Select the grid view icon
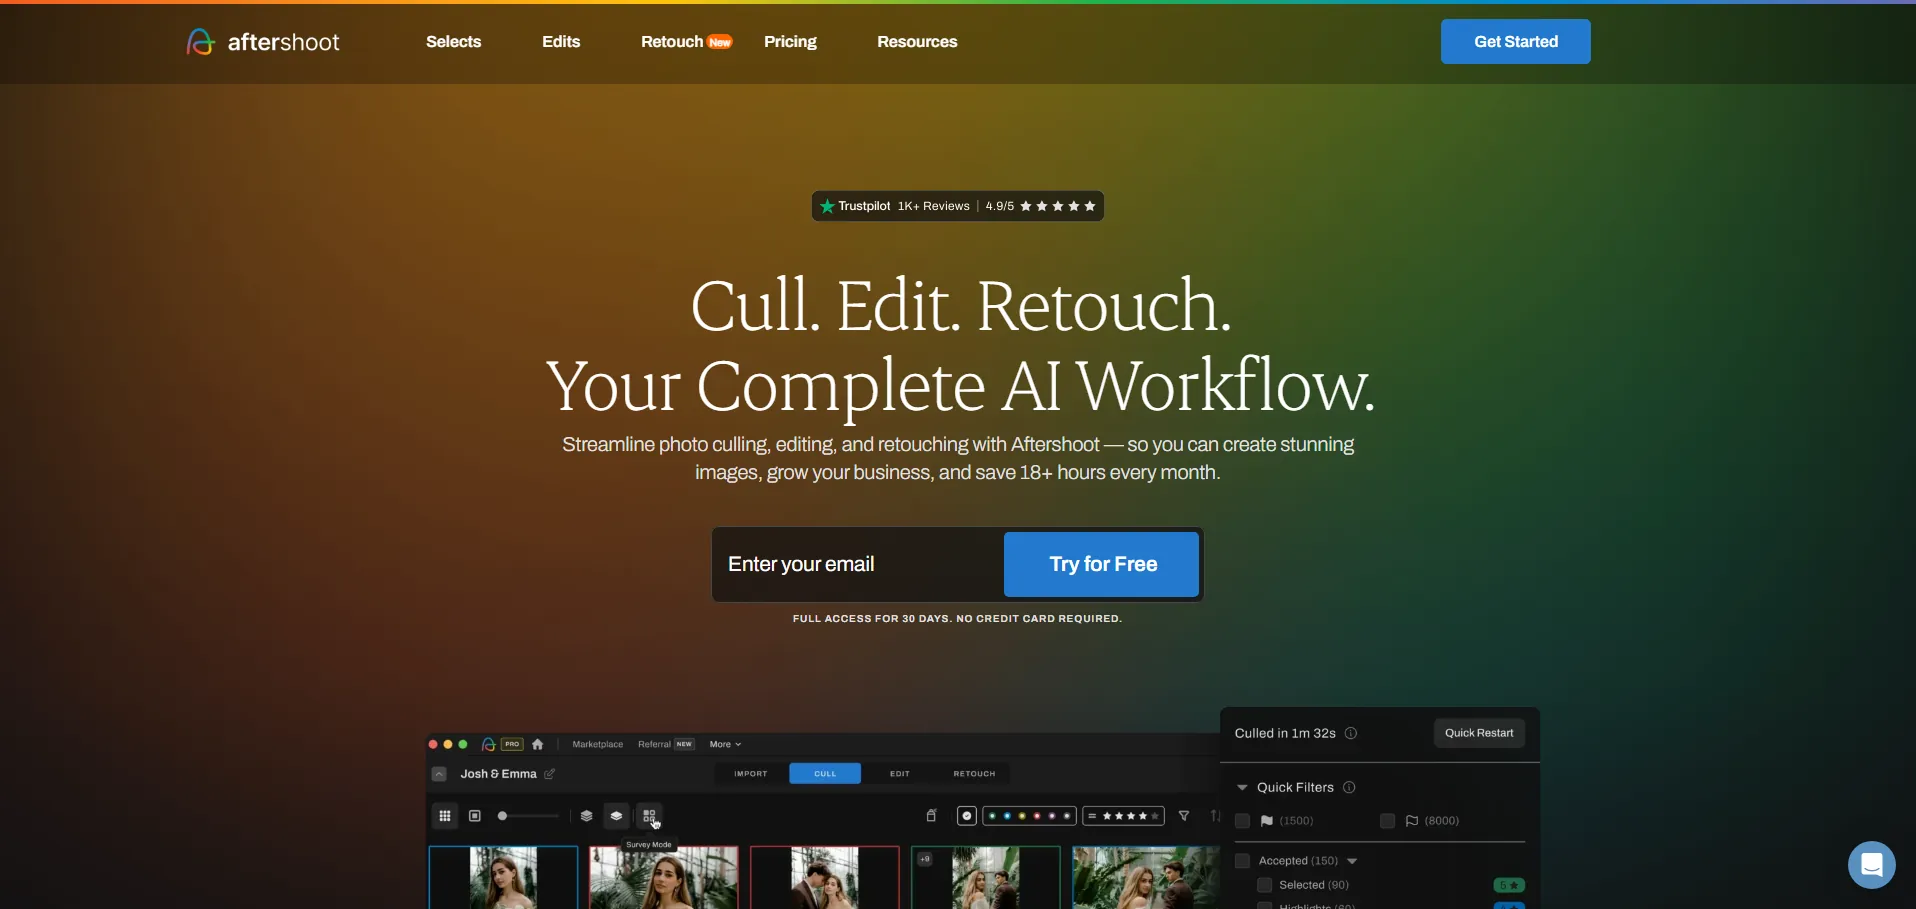This screenshot has height=909, width=1916. click(x=445, y=816)
